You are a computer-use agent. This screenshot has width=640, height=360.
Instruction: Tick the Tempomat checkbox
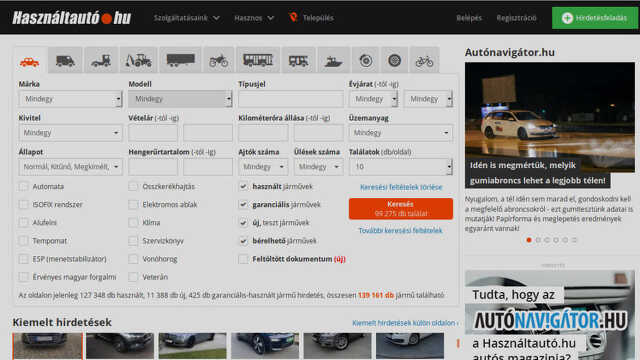click(24, 241)
